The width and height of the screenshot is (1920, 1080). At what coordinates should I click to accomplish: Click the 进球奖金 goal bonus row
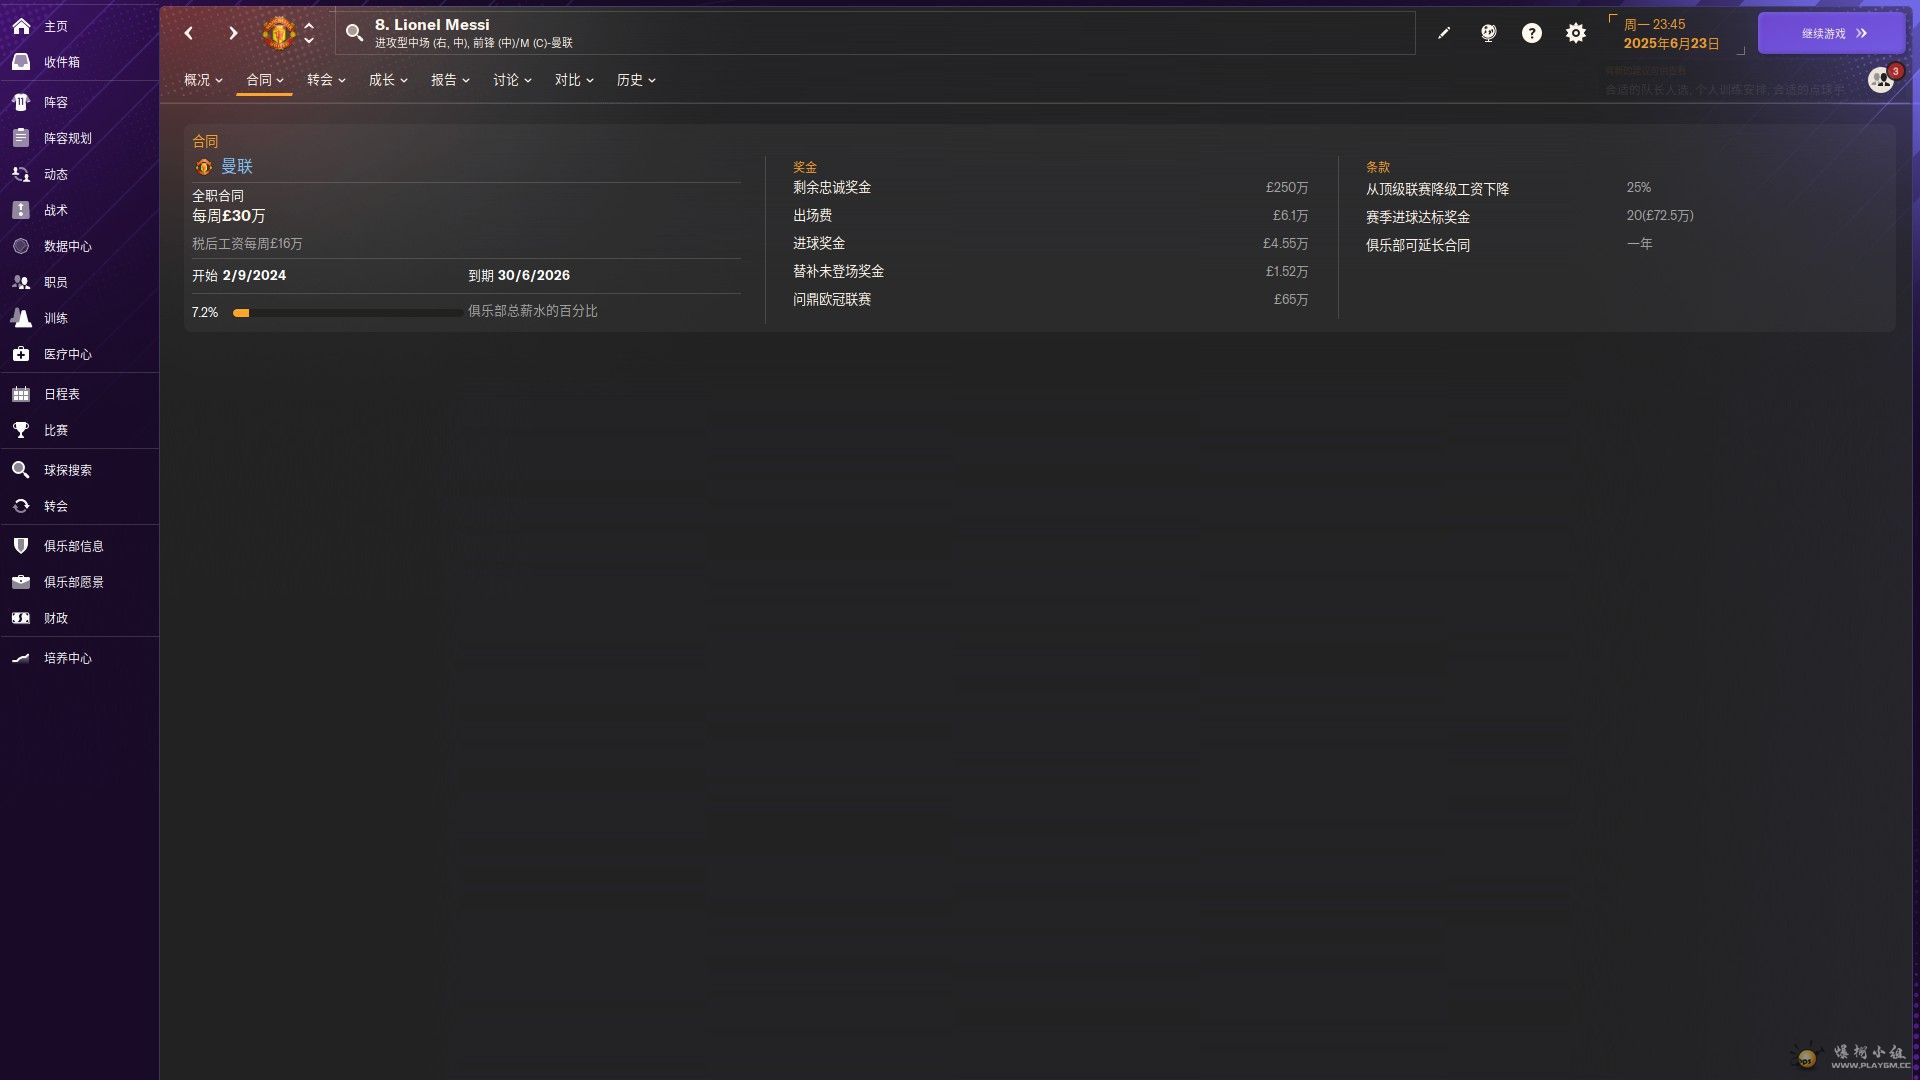coord(1050,244)
